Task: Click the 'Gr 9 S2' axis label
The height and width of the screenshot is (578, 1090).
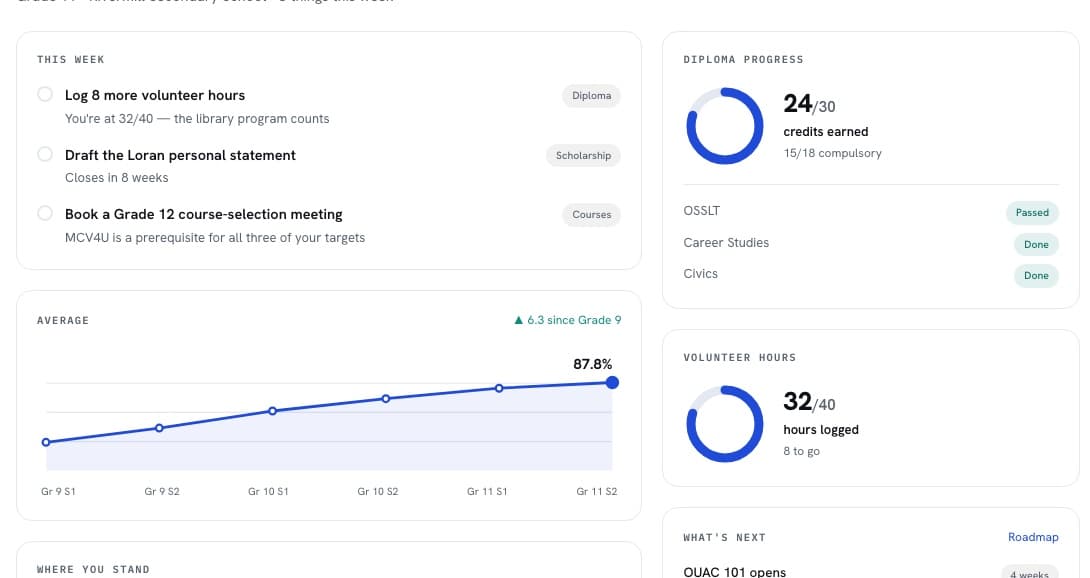Action: 162,491
